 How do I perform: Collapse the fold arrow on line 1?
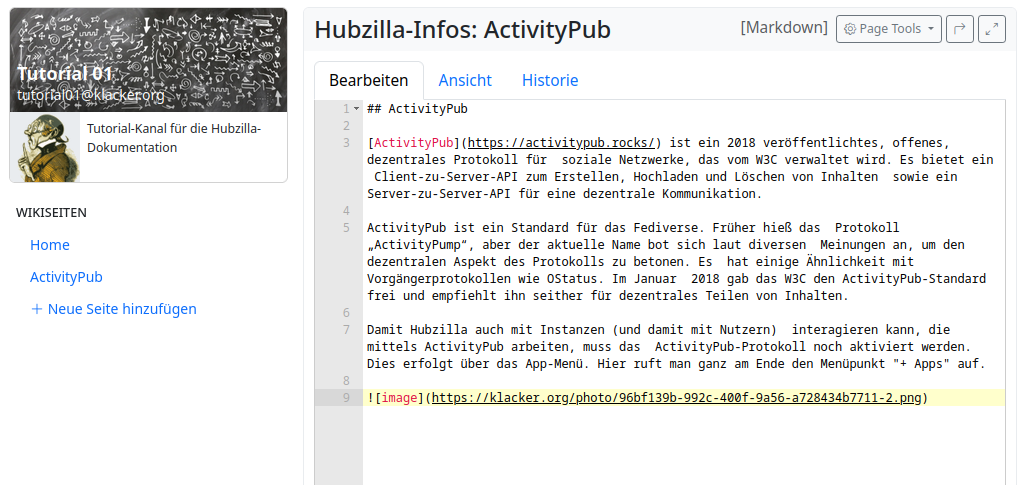pyautogui.click(x=356, y=109)
